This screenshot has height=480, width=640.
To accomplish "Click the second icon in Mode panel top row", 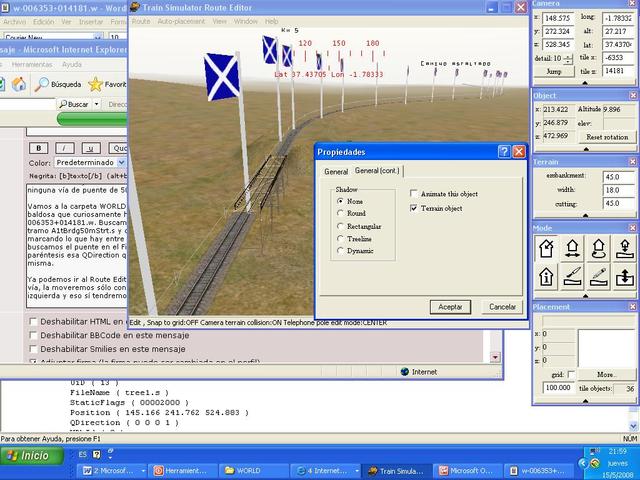I will click(x=574, y=248).
